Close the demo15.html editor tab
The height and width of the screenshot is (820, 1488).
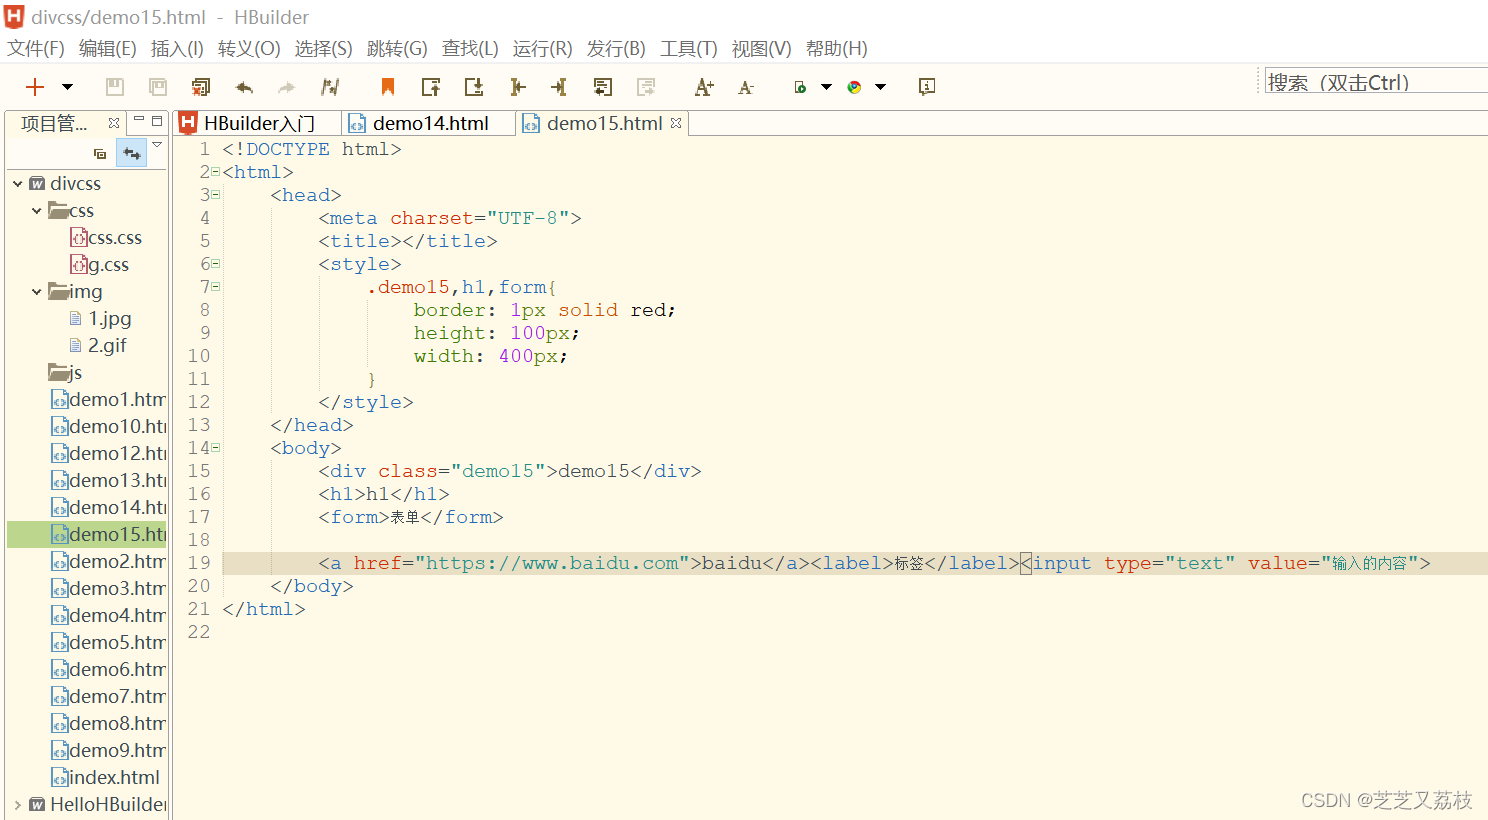pyautogui.click(x=676, y=123)
